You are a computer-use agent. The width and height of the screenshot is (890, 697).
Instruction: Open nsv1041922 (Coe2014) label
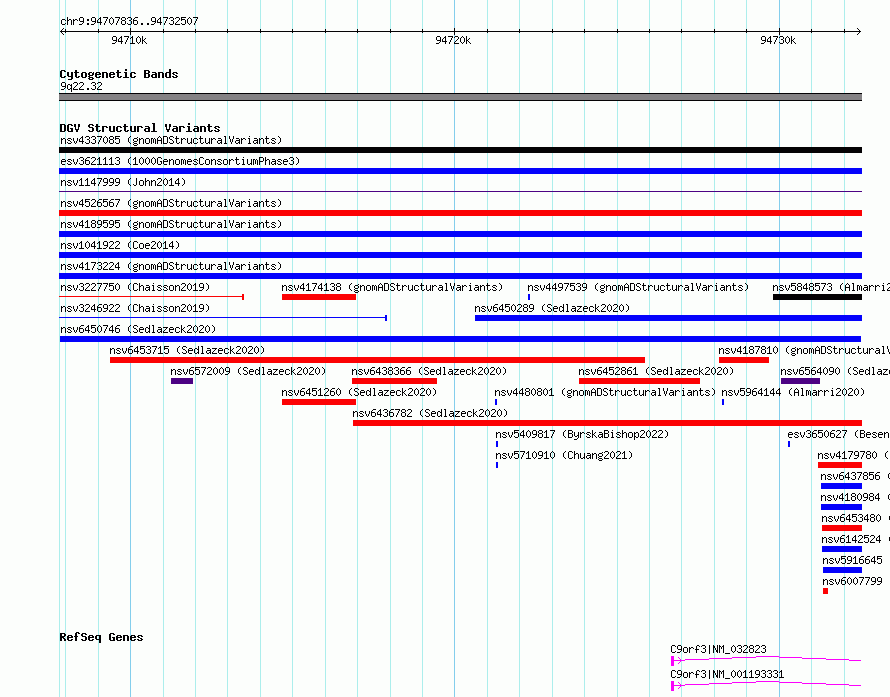tap(120, 245)
